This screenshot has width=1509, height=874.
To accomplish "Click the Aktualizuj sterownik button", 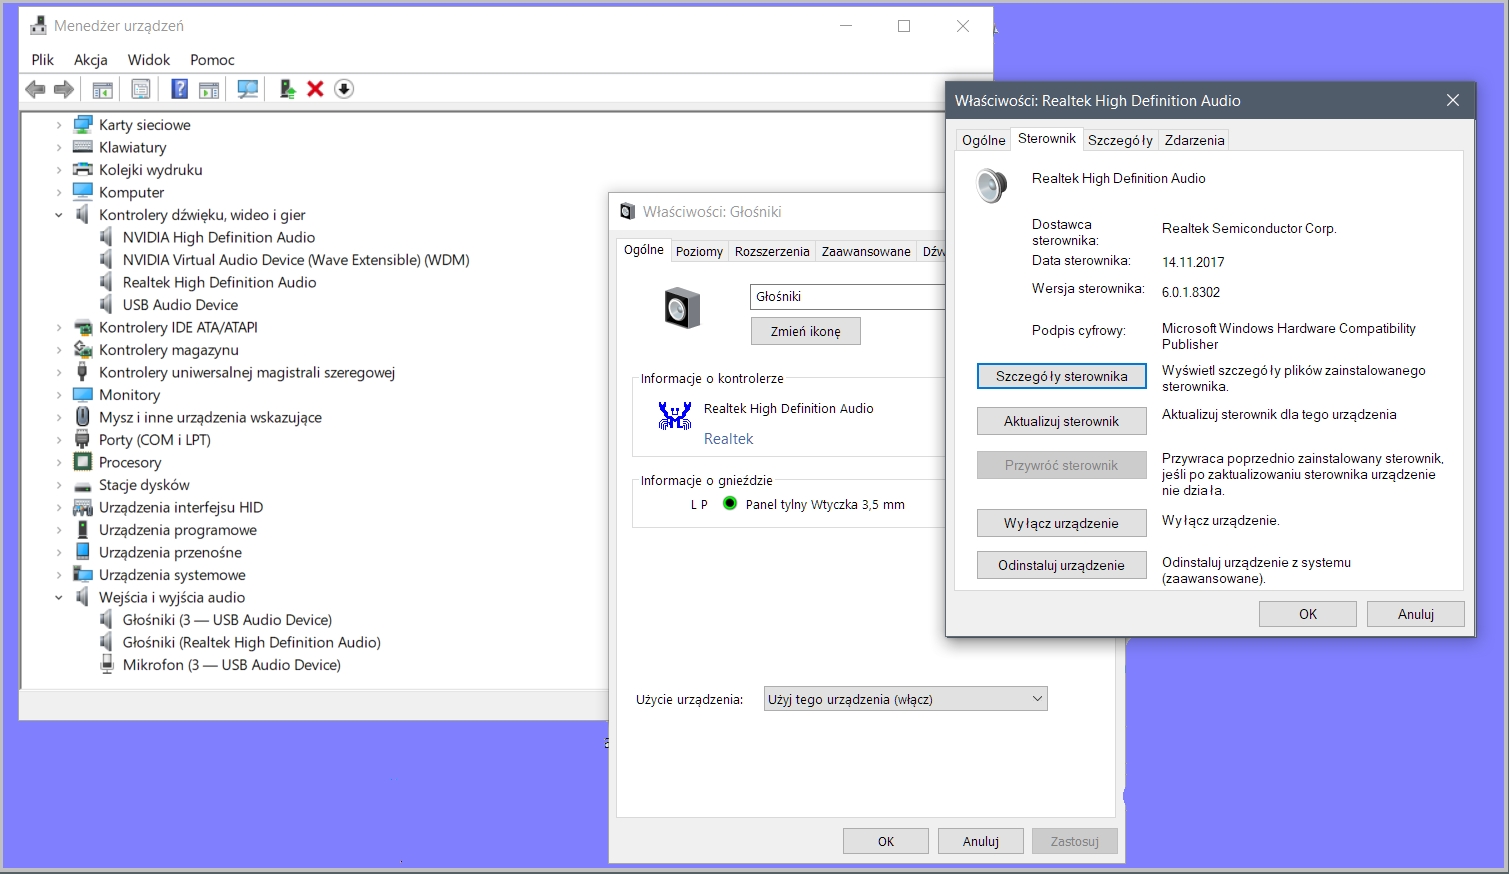I will [1061, 421].
